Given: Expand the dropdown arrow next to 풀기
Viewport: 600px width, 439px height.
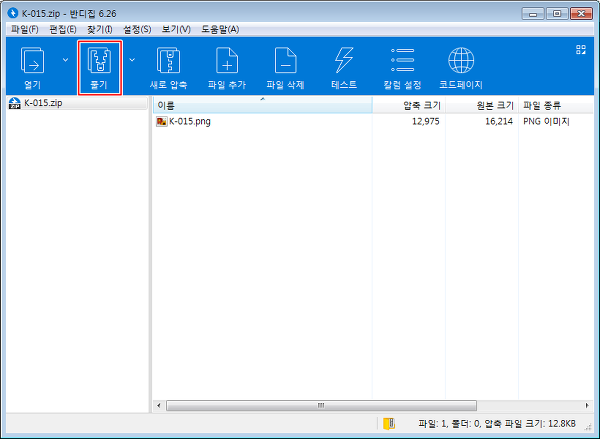Looking at the screenshot, I should tap(132, 60).
